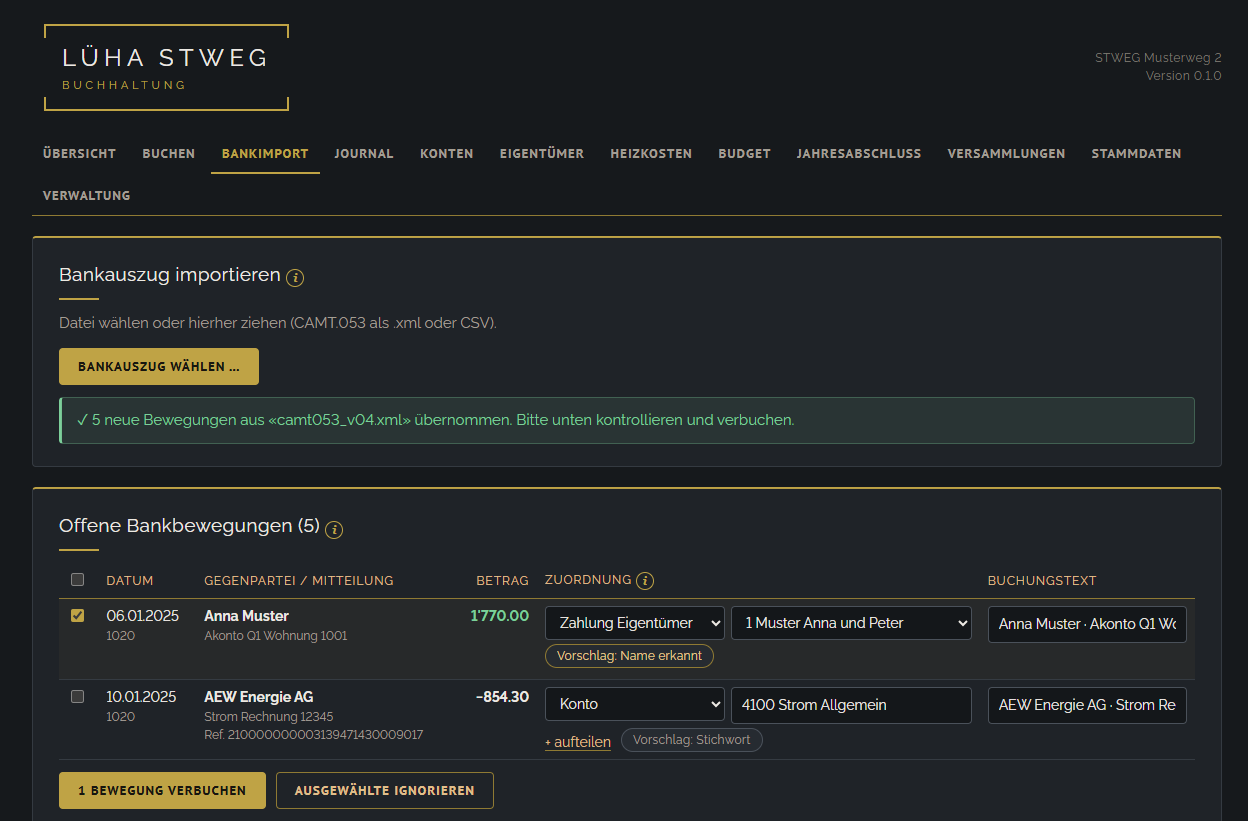The image size is (1248, 821).
Task: Open the Verwaltung tab
Action: (87, 195)
